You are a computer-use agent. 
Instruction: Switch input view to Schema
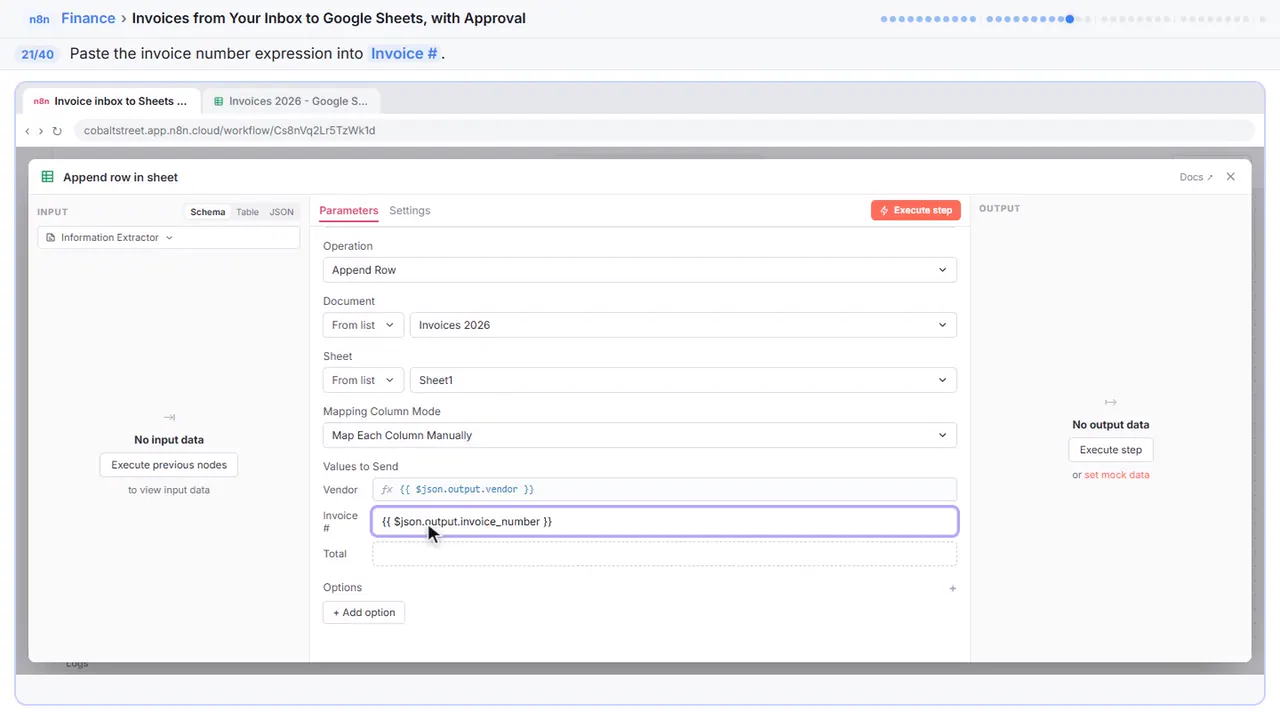pyautogui.click(x=208, y=212)
